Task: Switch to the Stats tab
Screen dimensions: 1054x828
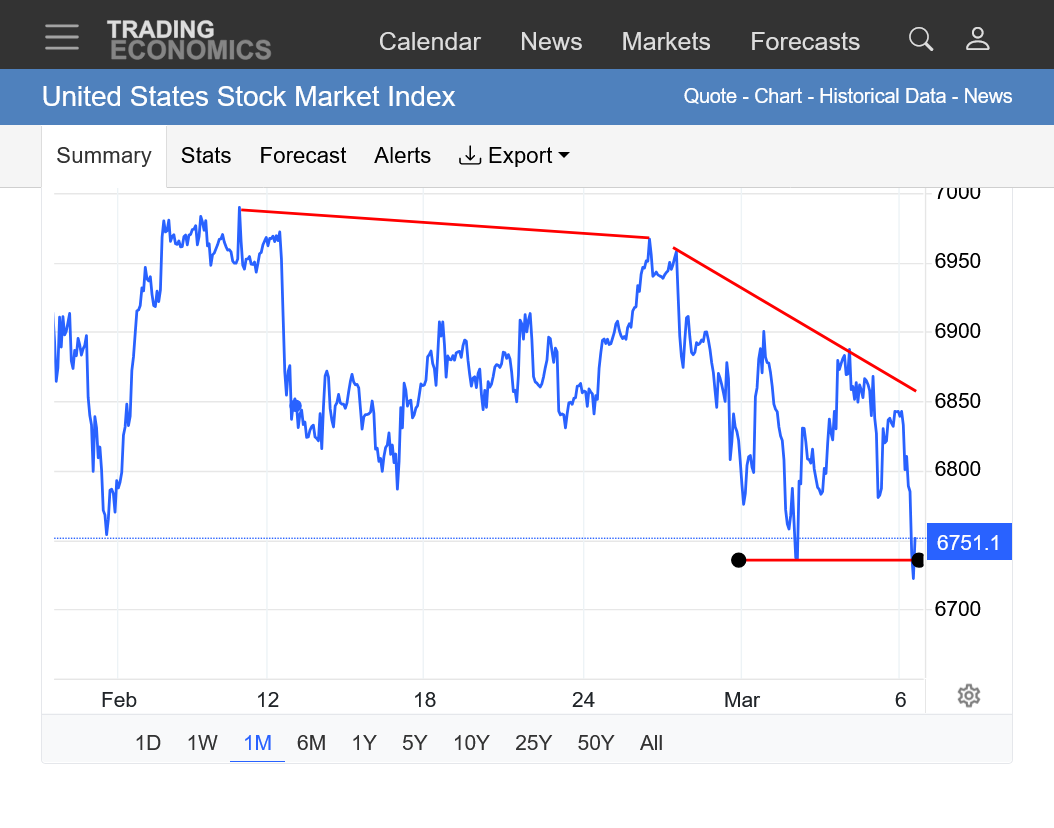Action: tap(206, 156)
